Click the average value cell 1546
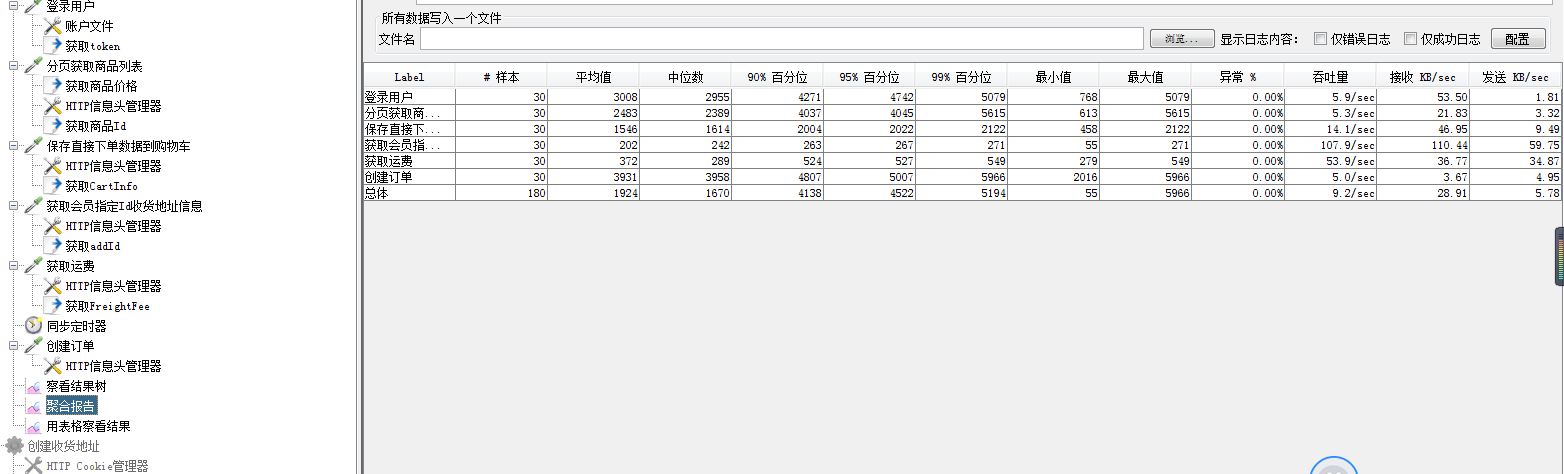 pyautogui.click(x=593, y=129)
